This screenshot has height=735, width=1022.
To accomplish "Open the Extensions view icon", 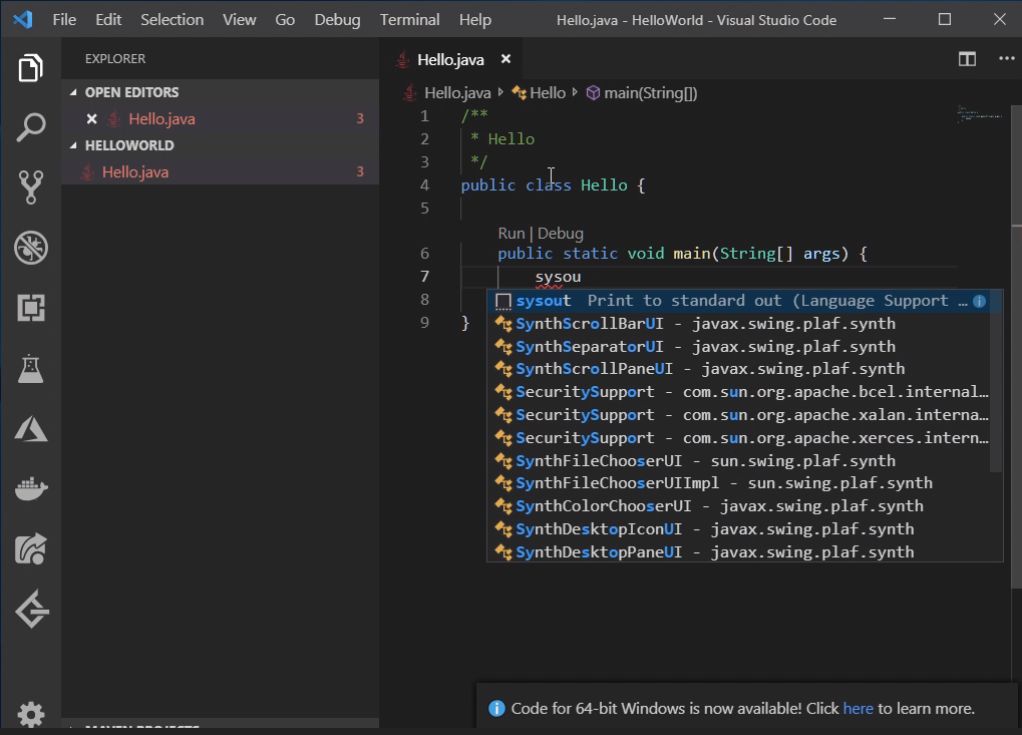I will 31,308.
